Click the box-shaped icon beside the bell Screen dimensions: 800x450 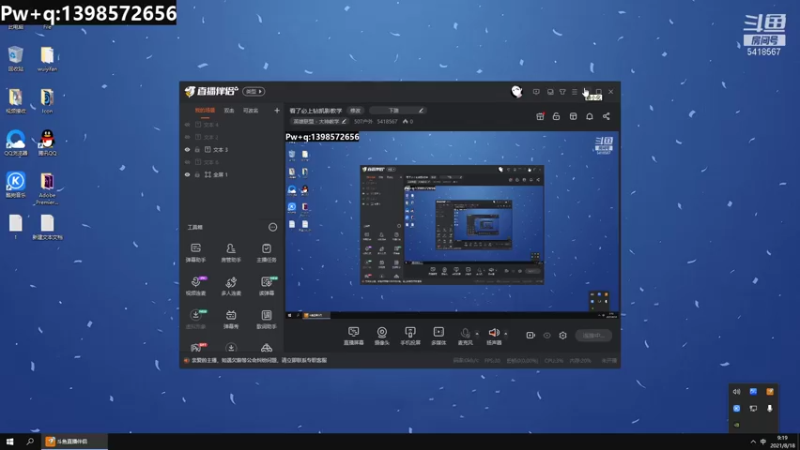[573, 116]
